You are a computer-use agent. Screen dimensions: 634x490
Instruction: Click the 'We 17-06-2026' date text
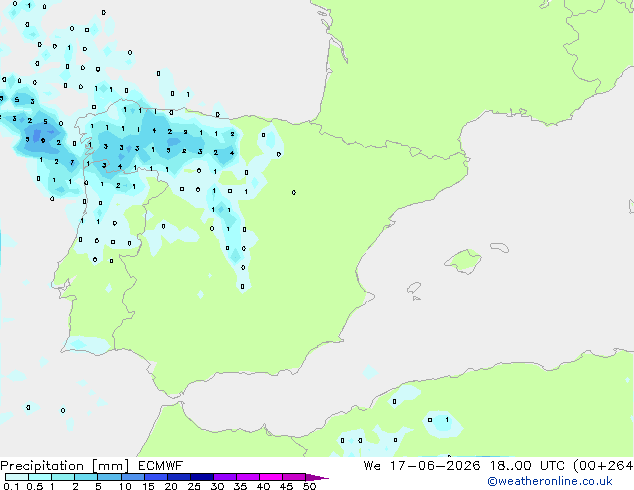tap(422, 465)
